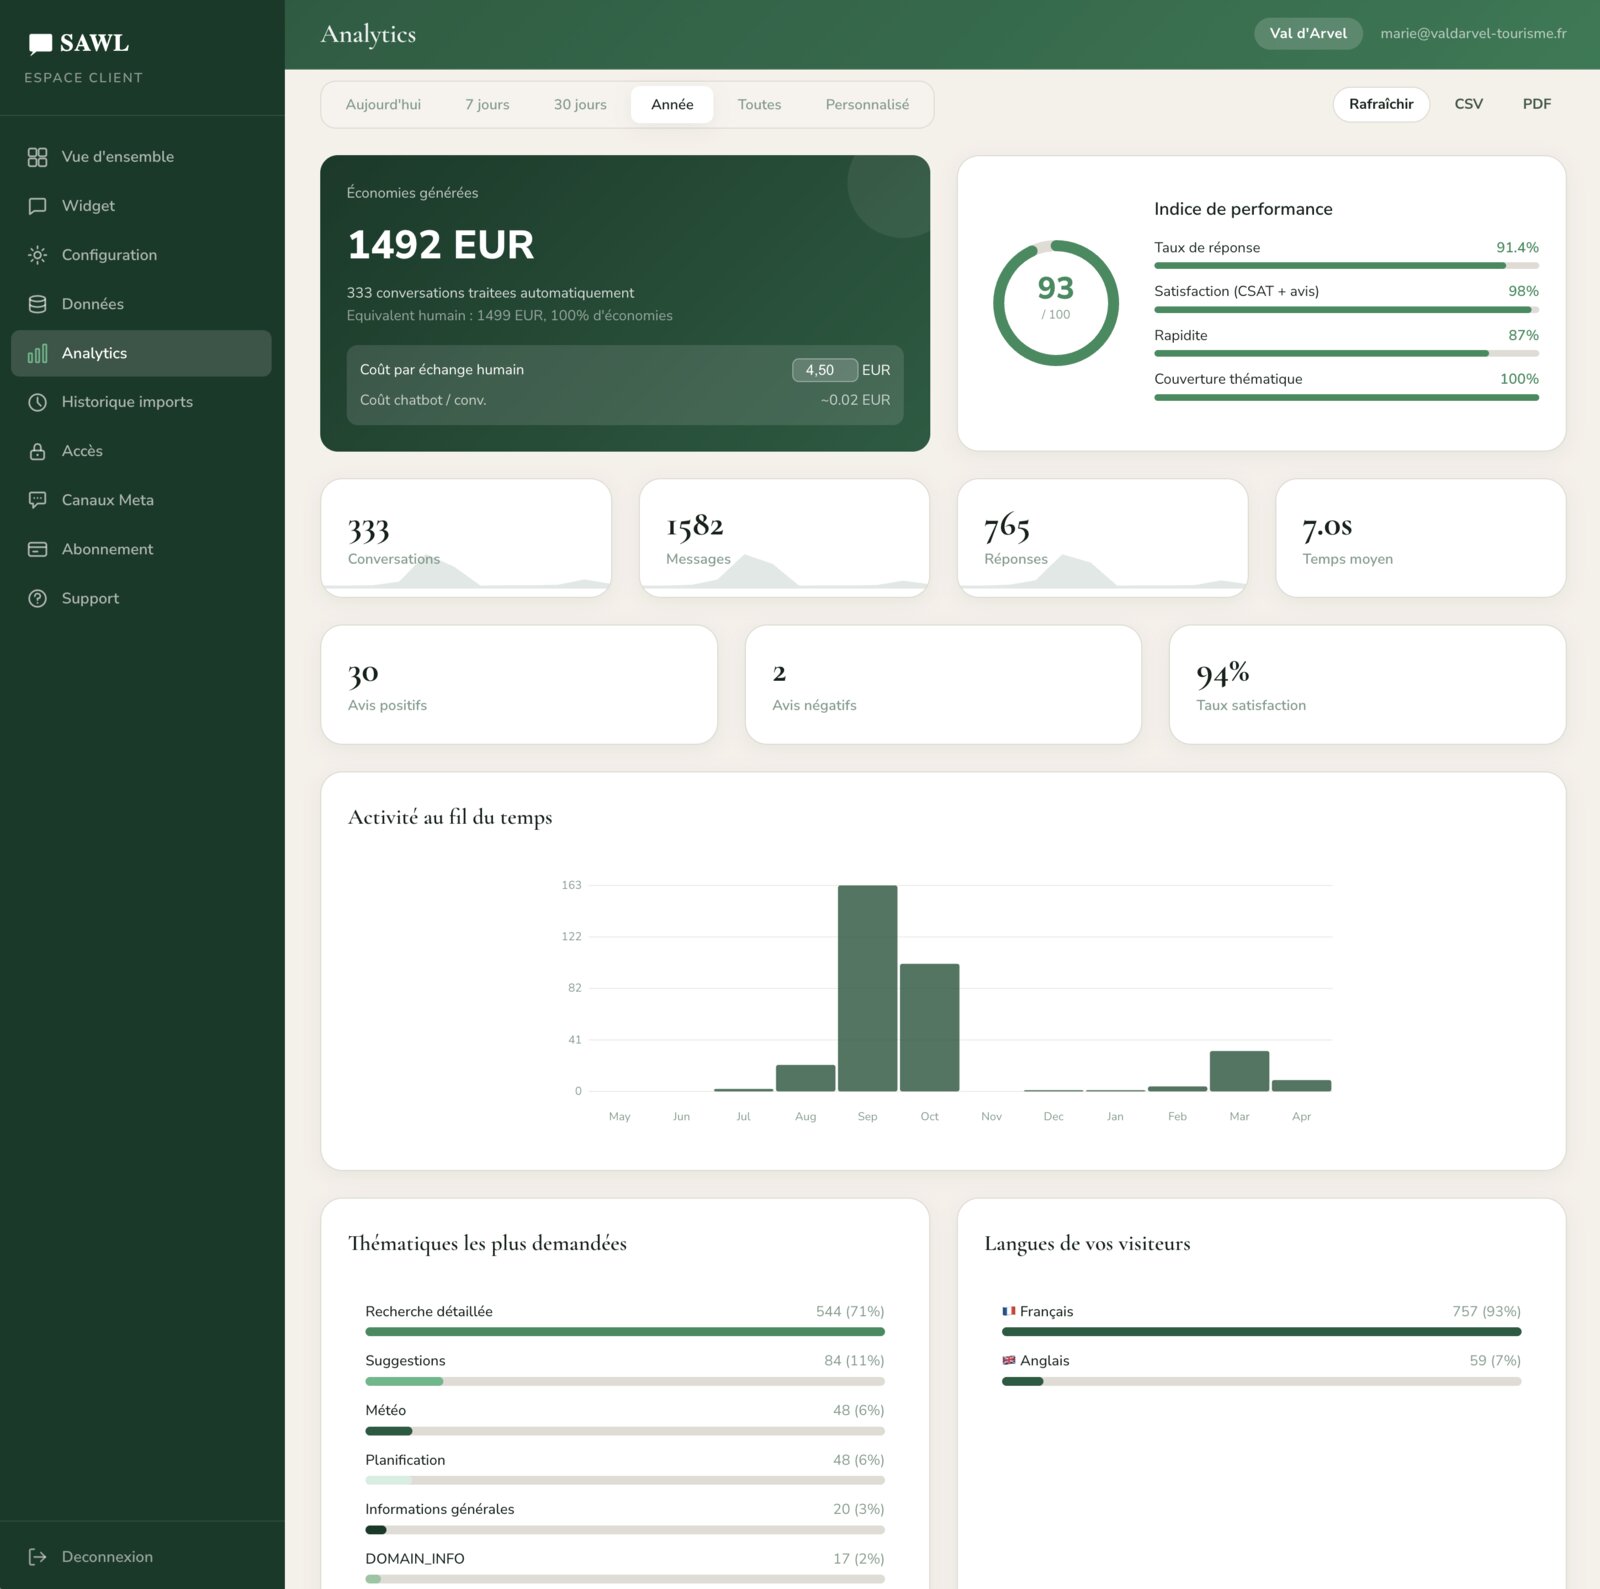
Task: Click the Deconnexion logout icon
Action: point(37,1556)
